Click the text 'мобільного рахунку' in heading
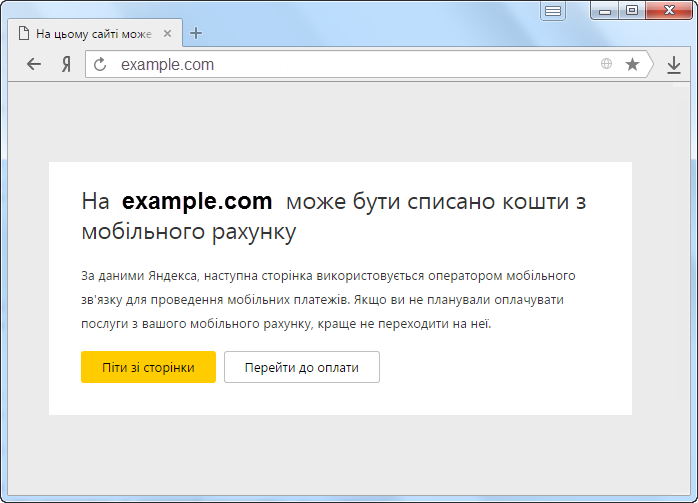The image size is (698, 503). [x=189, y=231]
